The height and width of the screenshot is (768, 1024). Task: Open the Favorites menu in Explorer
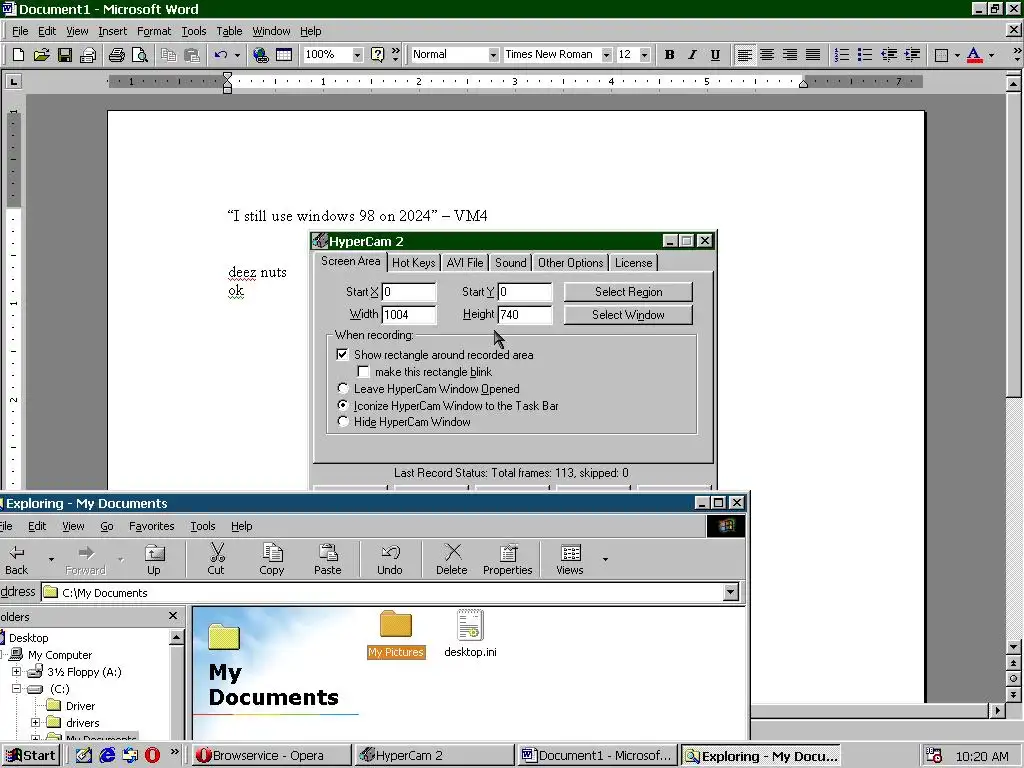point(152,526)
